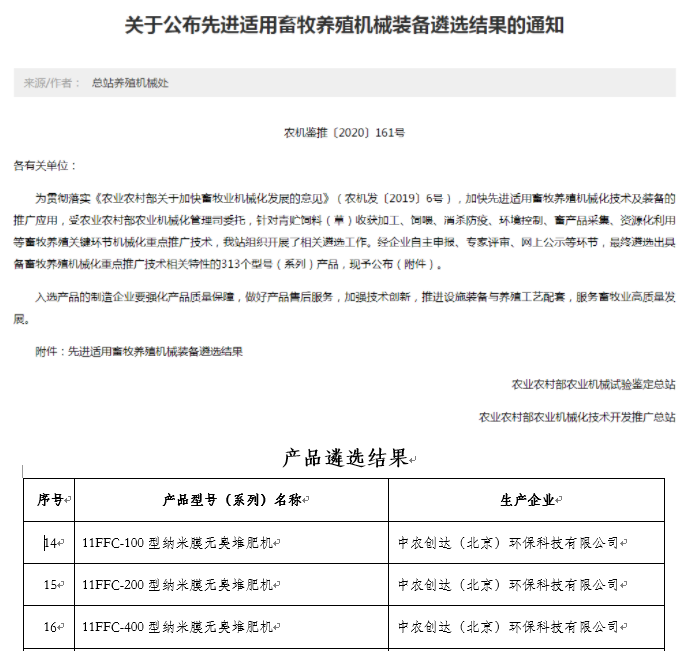Select the 总站养殖机械处 source text
The height and width of the screenshot is (656, 679).
(130, 83)
